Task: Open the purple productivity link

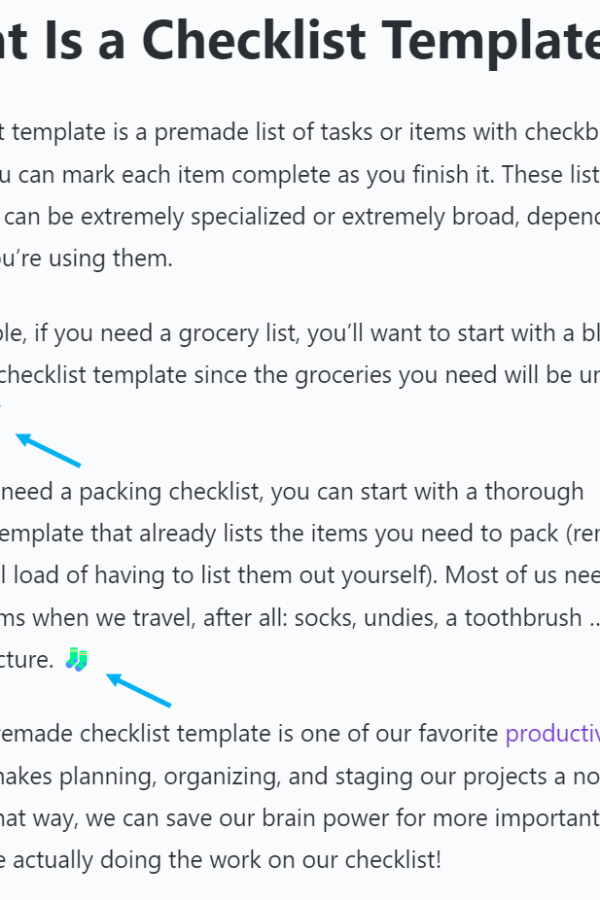Action: [552, 734]
